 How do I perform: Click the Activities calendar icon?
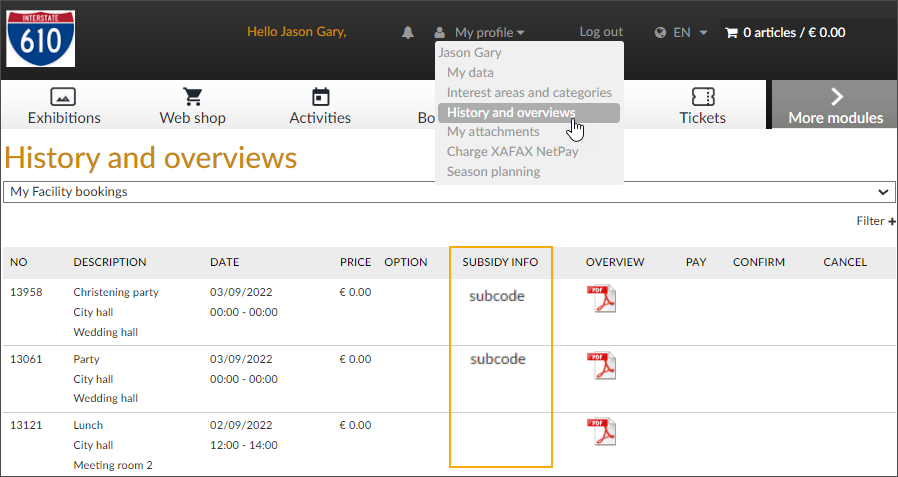tap(320, 96)
